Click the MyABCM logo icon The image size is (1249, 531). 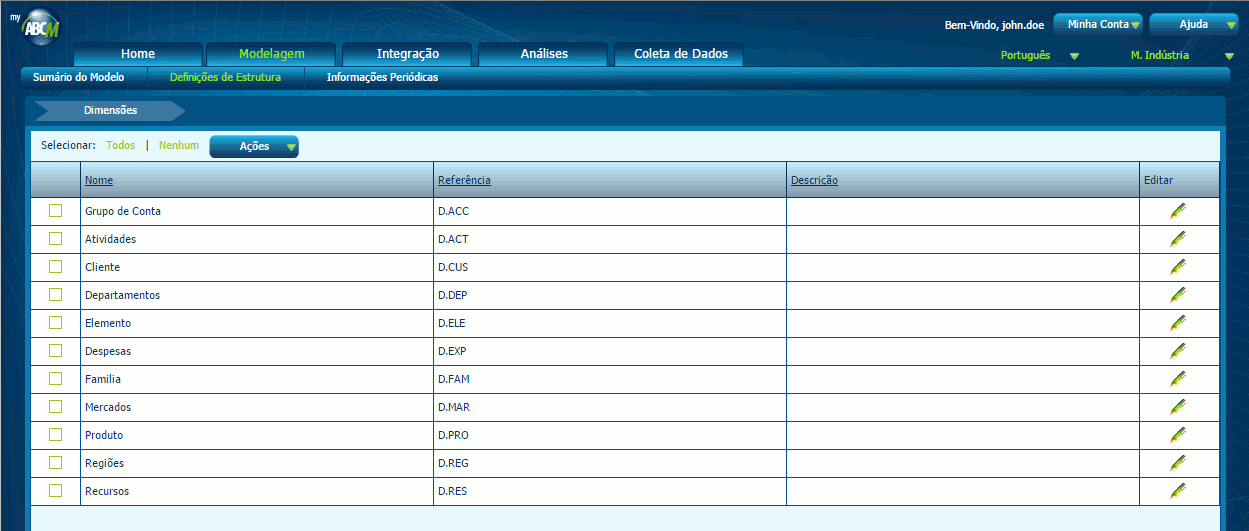click(x=41, y=26)
